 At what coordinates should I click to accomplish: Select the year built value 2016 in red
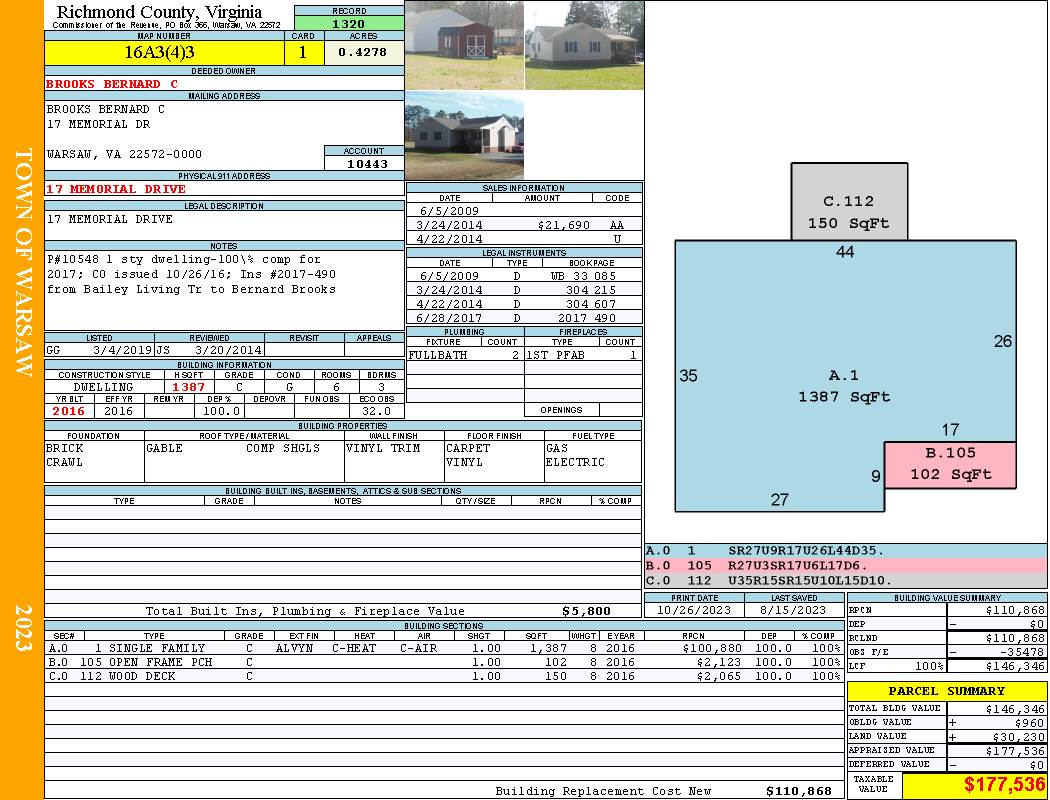[69, 411]
